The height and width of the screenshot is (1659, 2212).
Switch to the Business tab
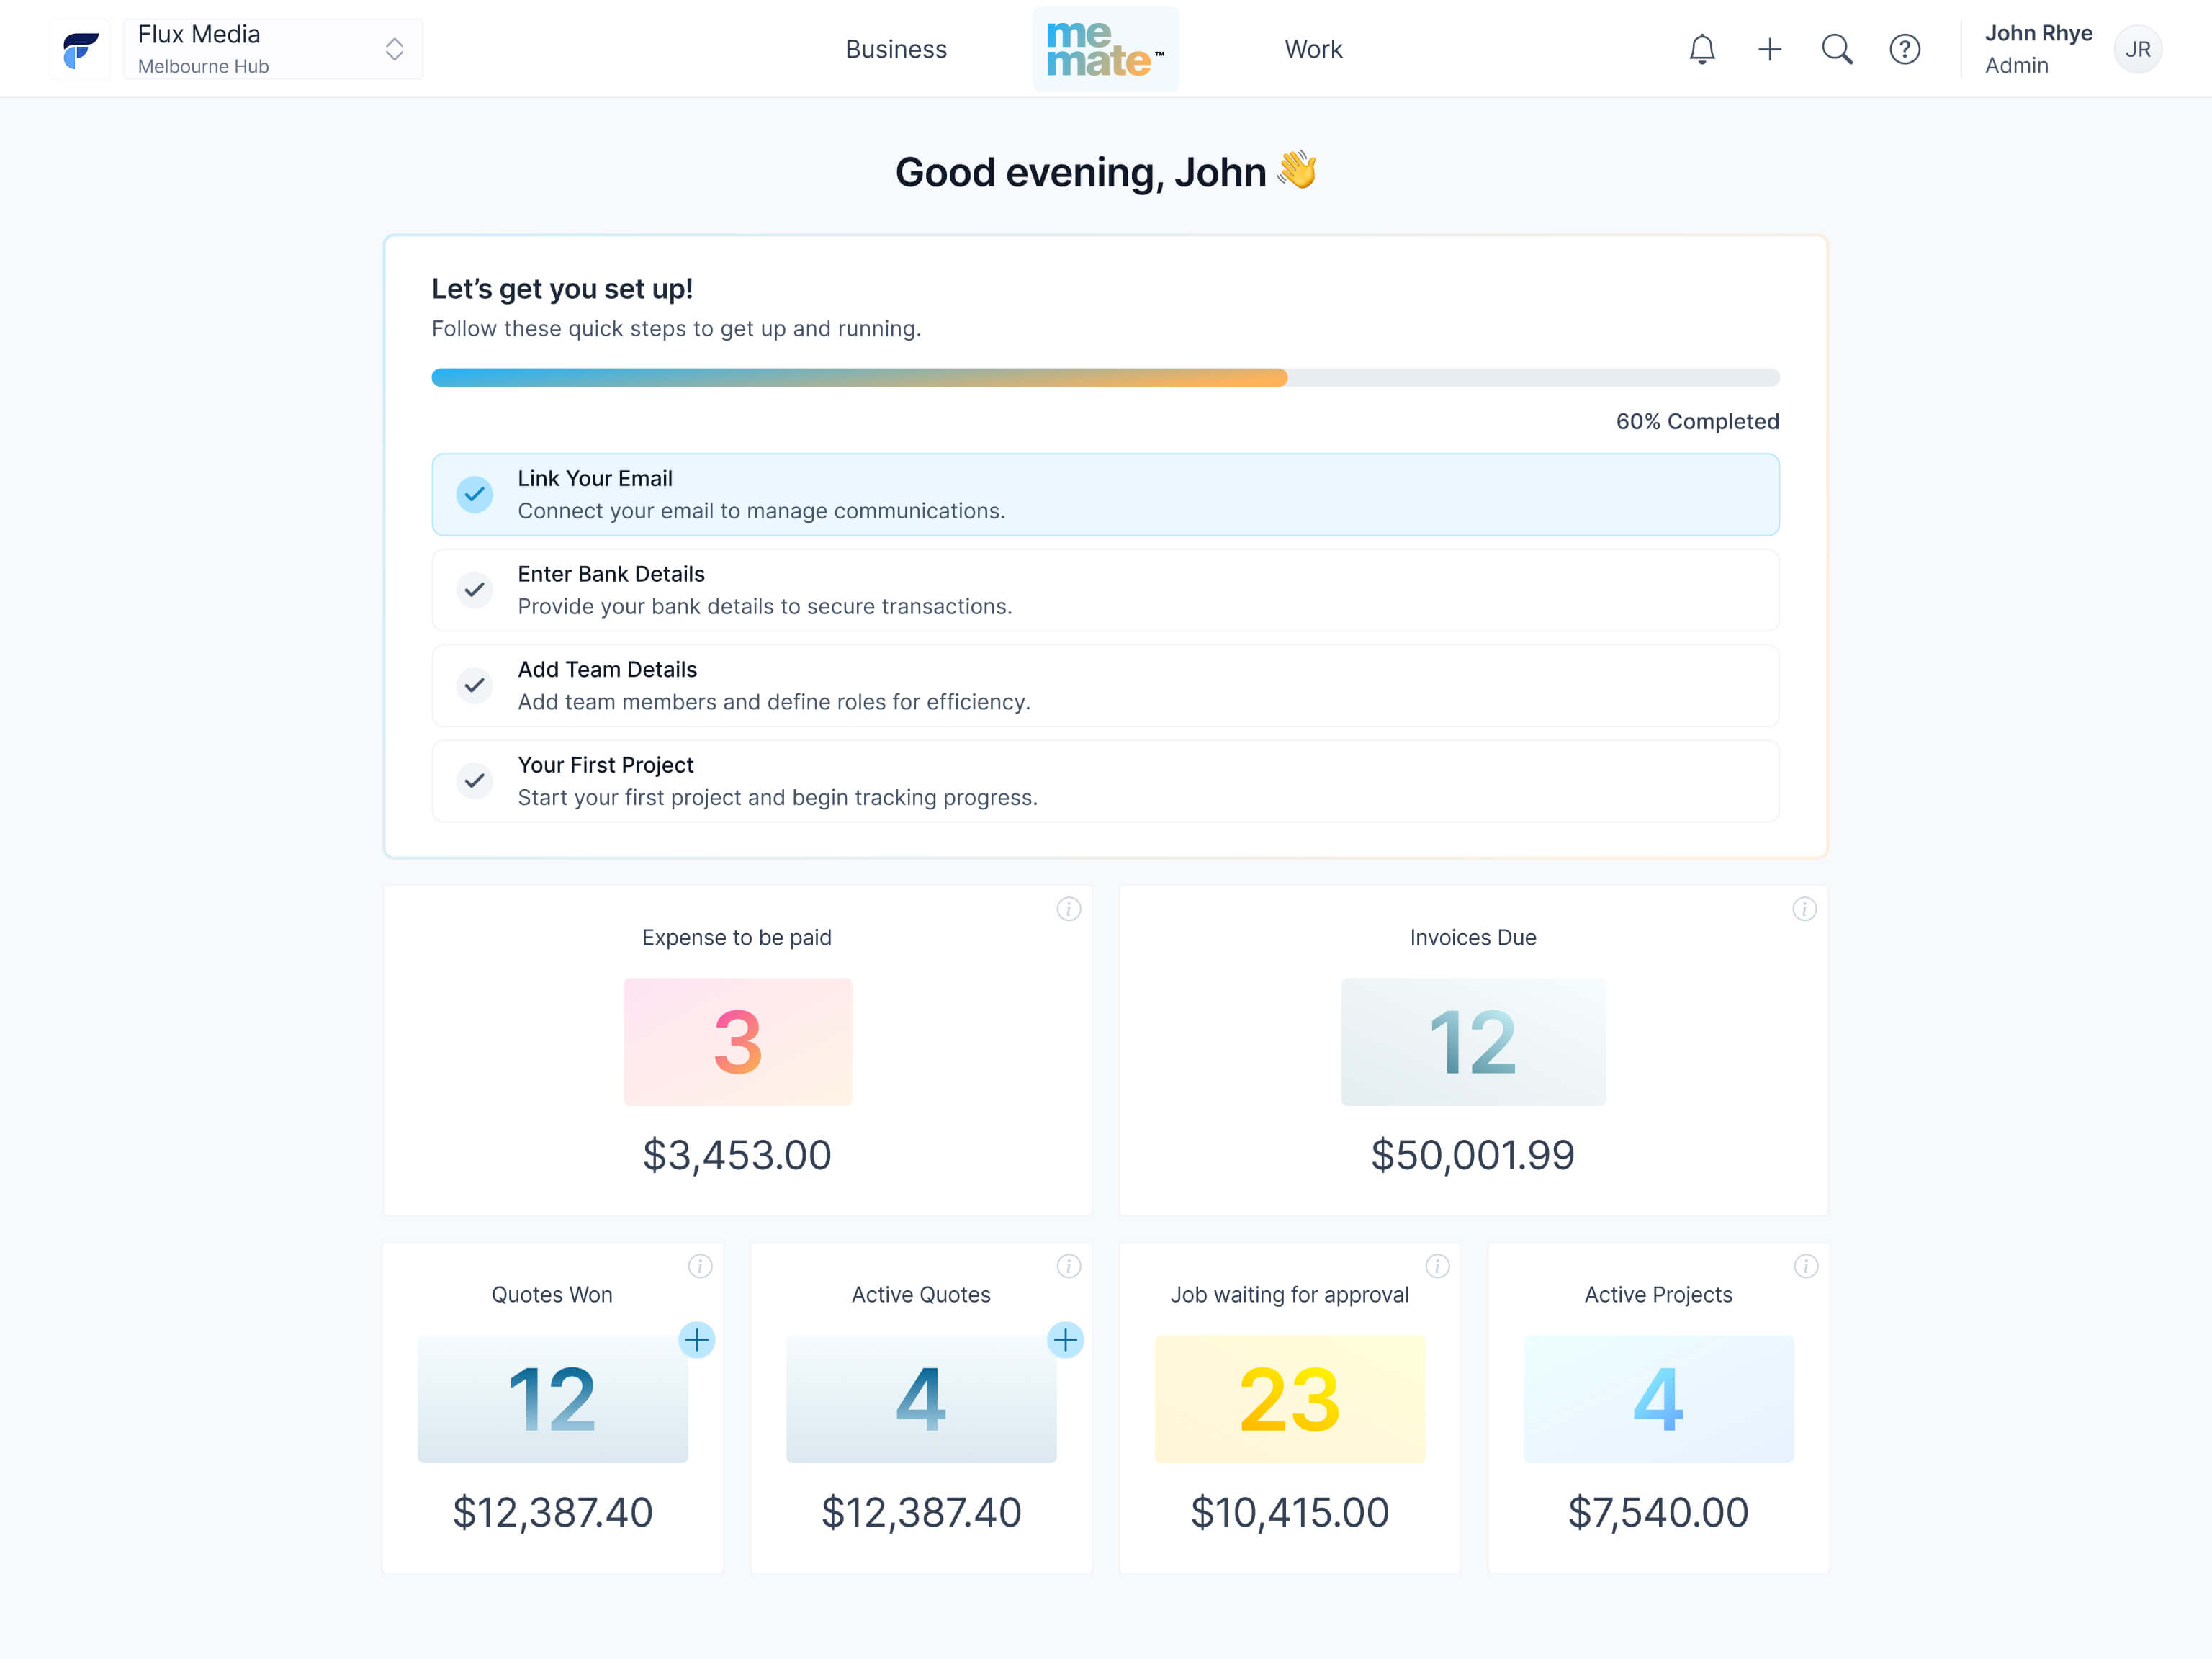pos(896,49)
